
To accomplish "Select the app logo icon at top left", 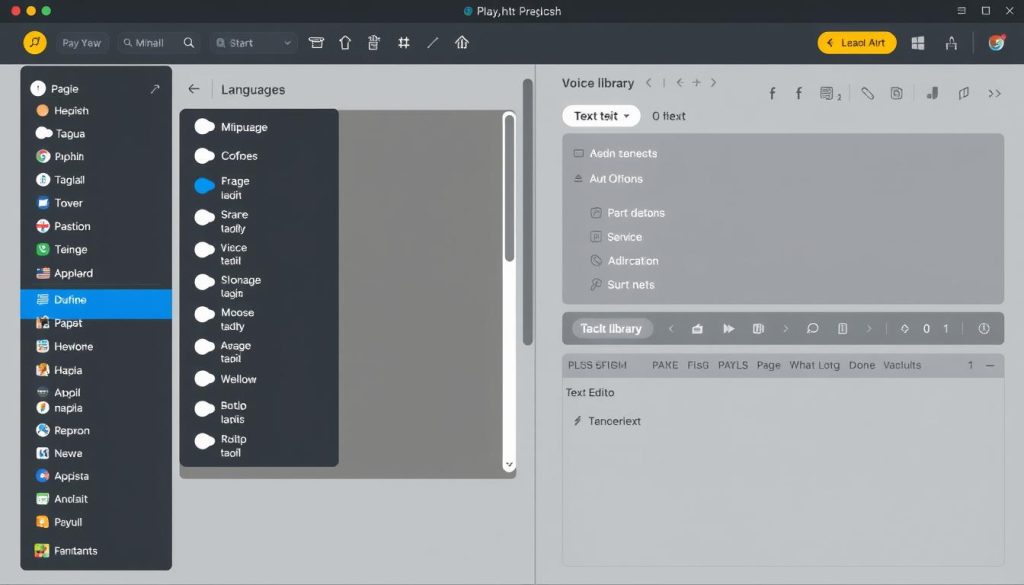I will pos(33,42).
